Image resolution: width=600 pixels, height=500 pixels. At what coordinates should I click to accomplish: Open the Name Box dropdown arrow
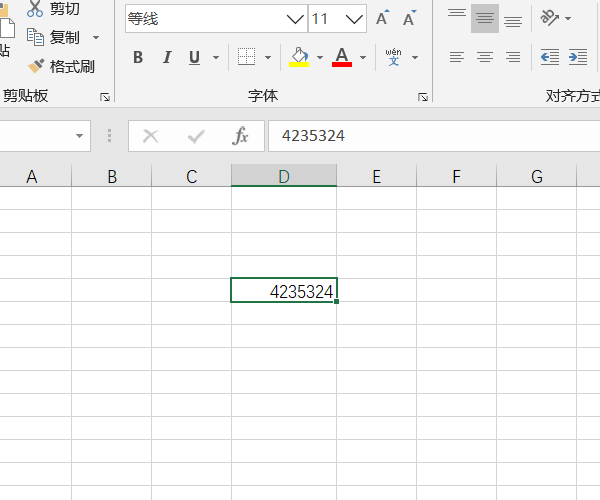pyautogui.click(x=79, y=136)
